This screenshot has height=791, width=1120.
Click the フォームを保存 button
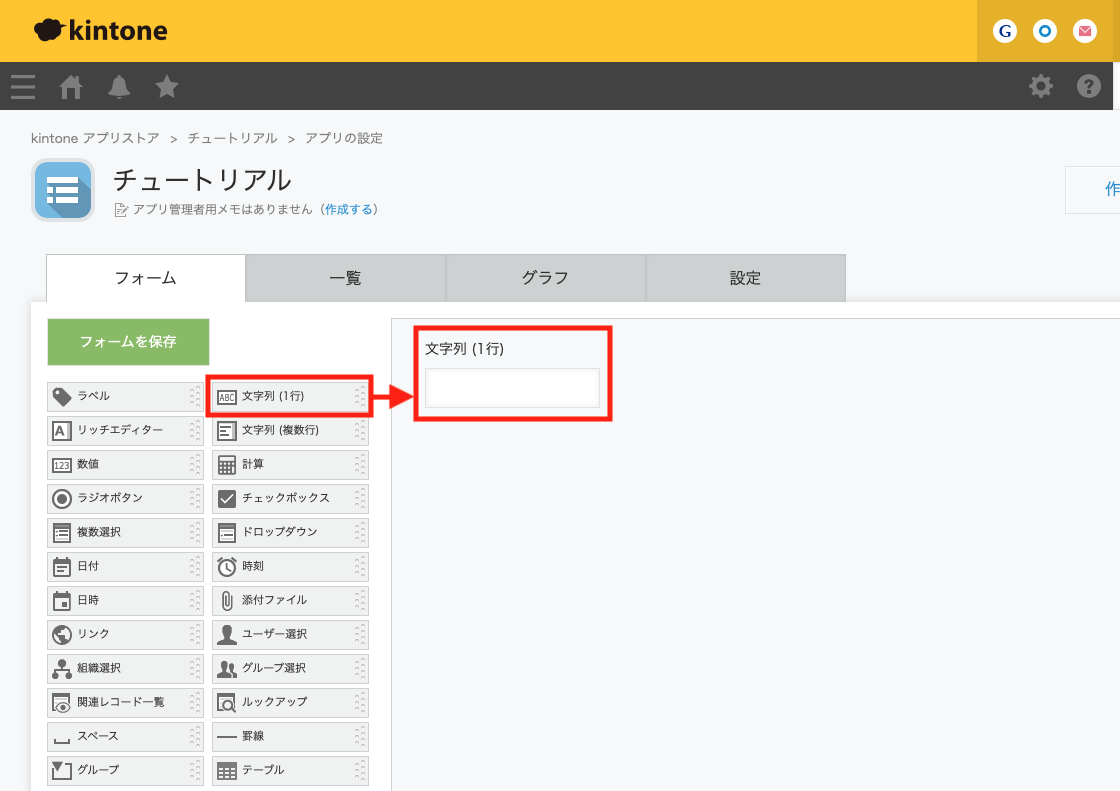(x=128, y=342)
